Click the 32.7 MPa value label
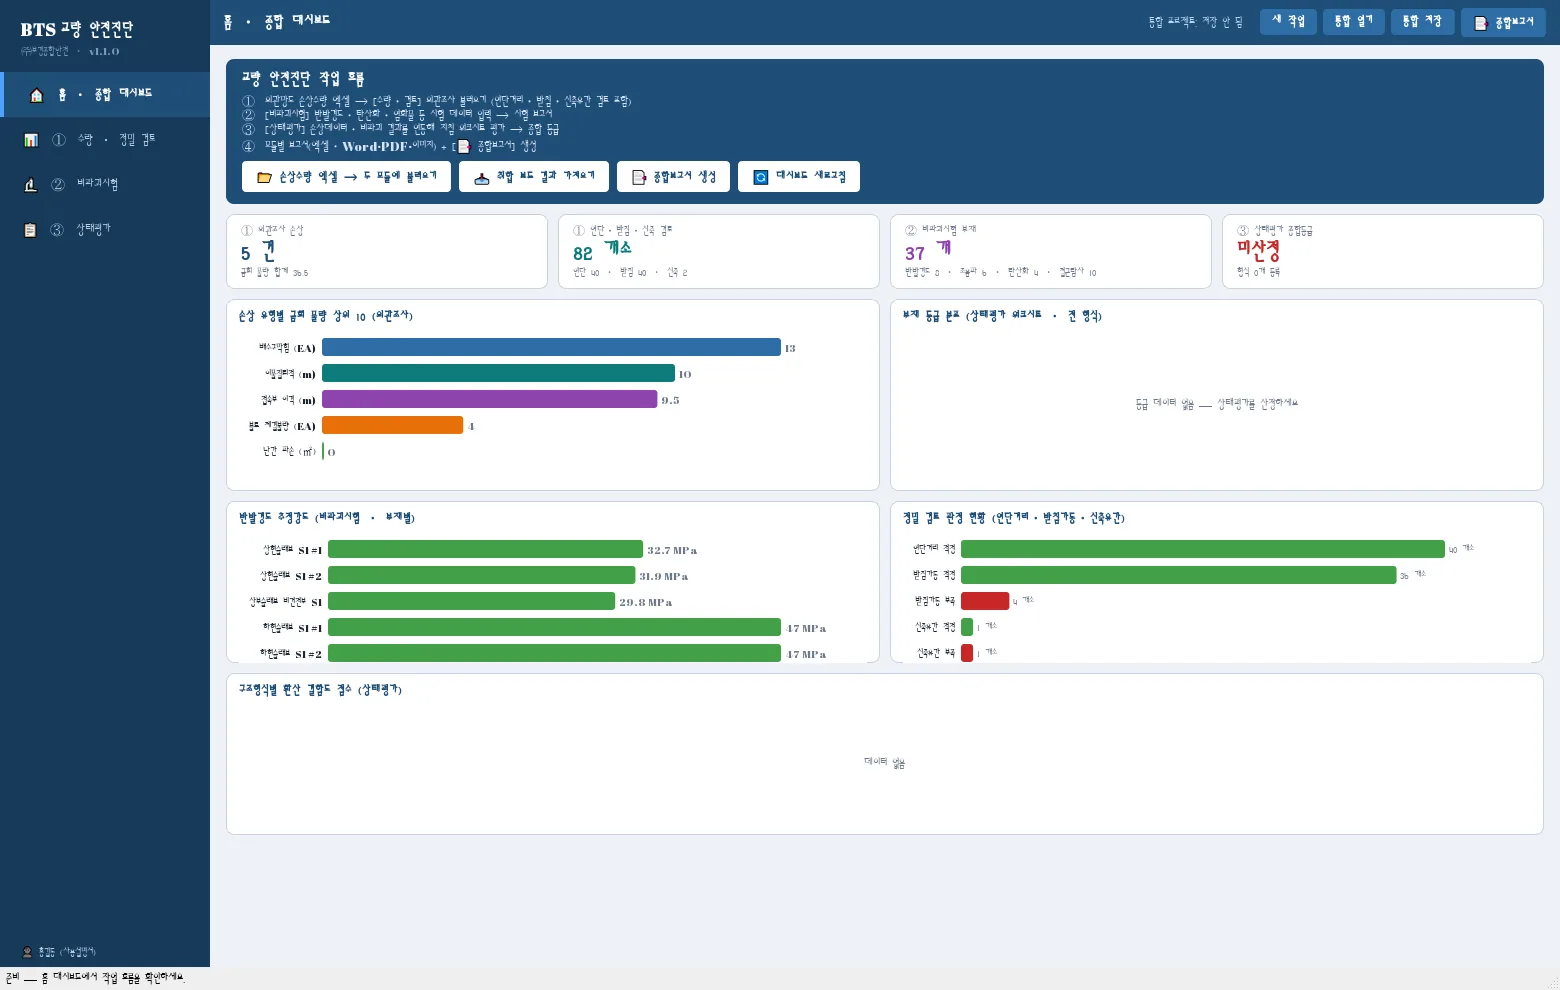Image resolution: width=1560 pixels, height=990 pixels. pos(672,550)
